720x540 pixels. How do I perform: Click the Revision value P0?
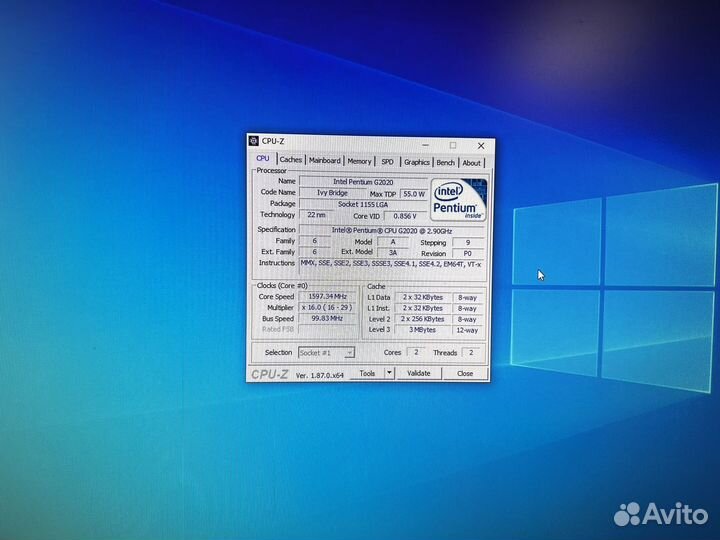click(x=468, y=253)
